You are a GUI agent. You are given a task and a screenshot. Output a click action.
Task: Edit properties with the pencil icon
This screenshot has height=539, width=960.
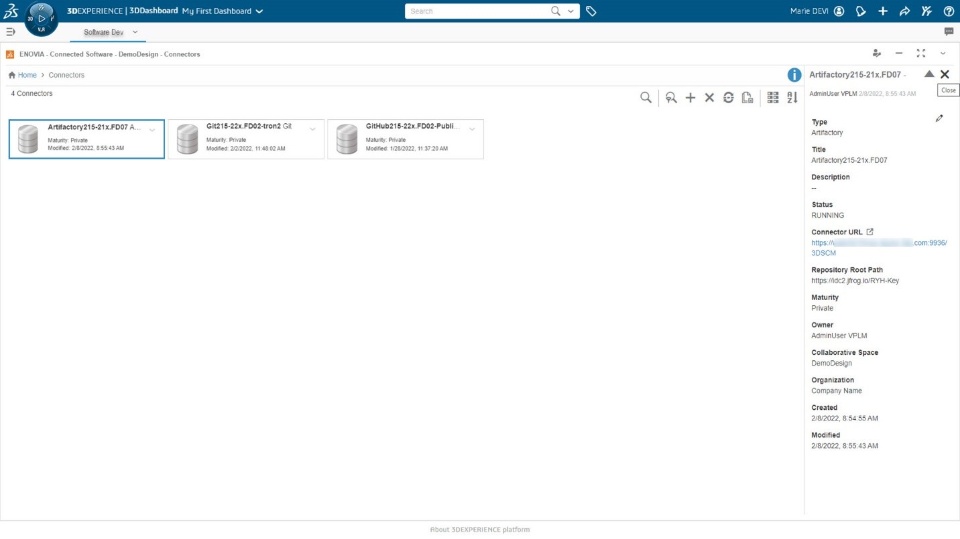[939, 118]
